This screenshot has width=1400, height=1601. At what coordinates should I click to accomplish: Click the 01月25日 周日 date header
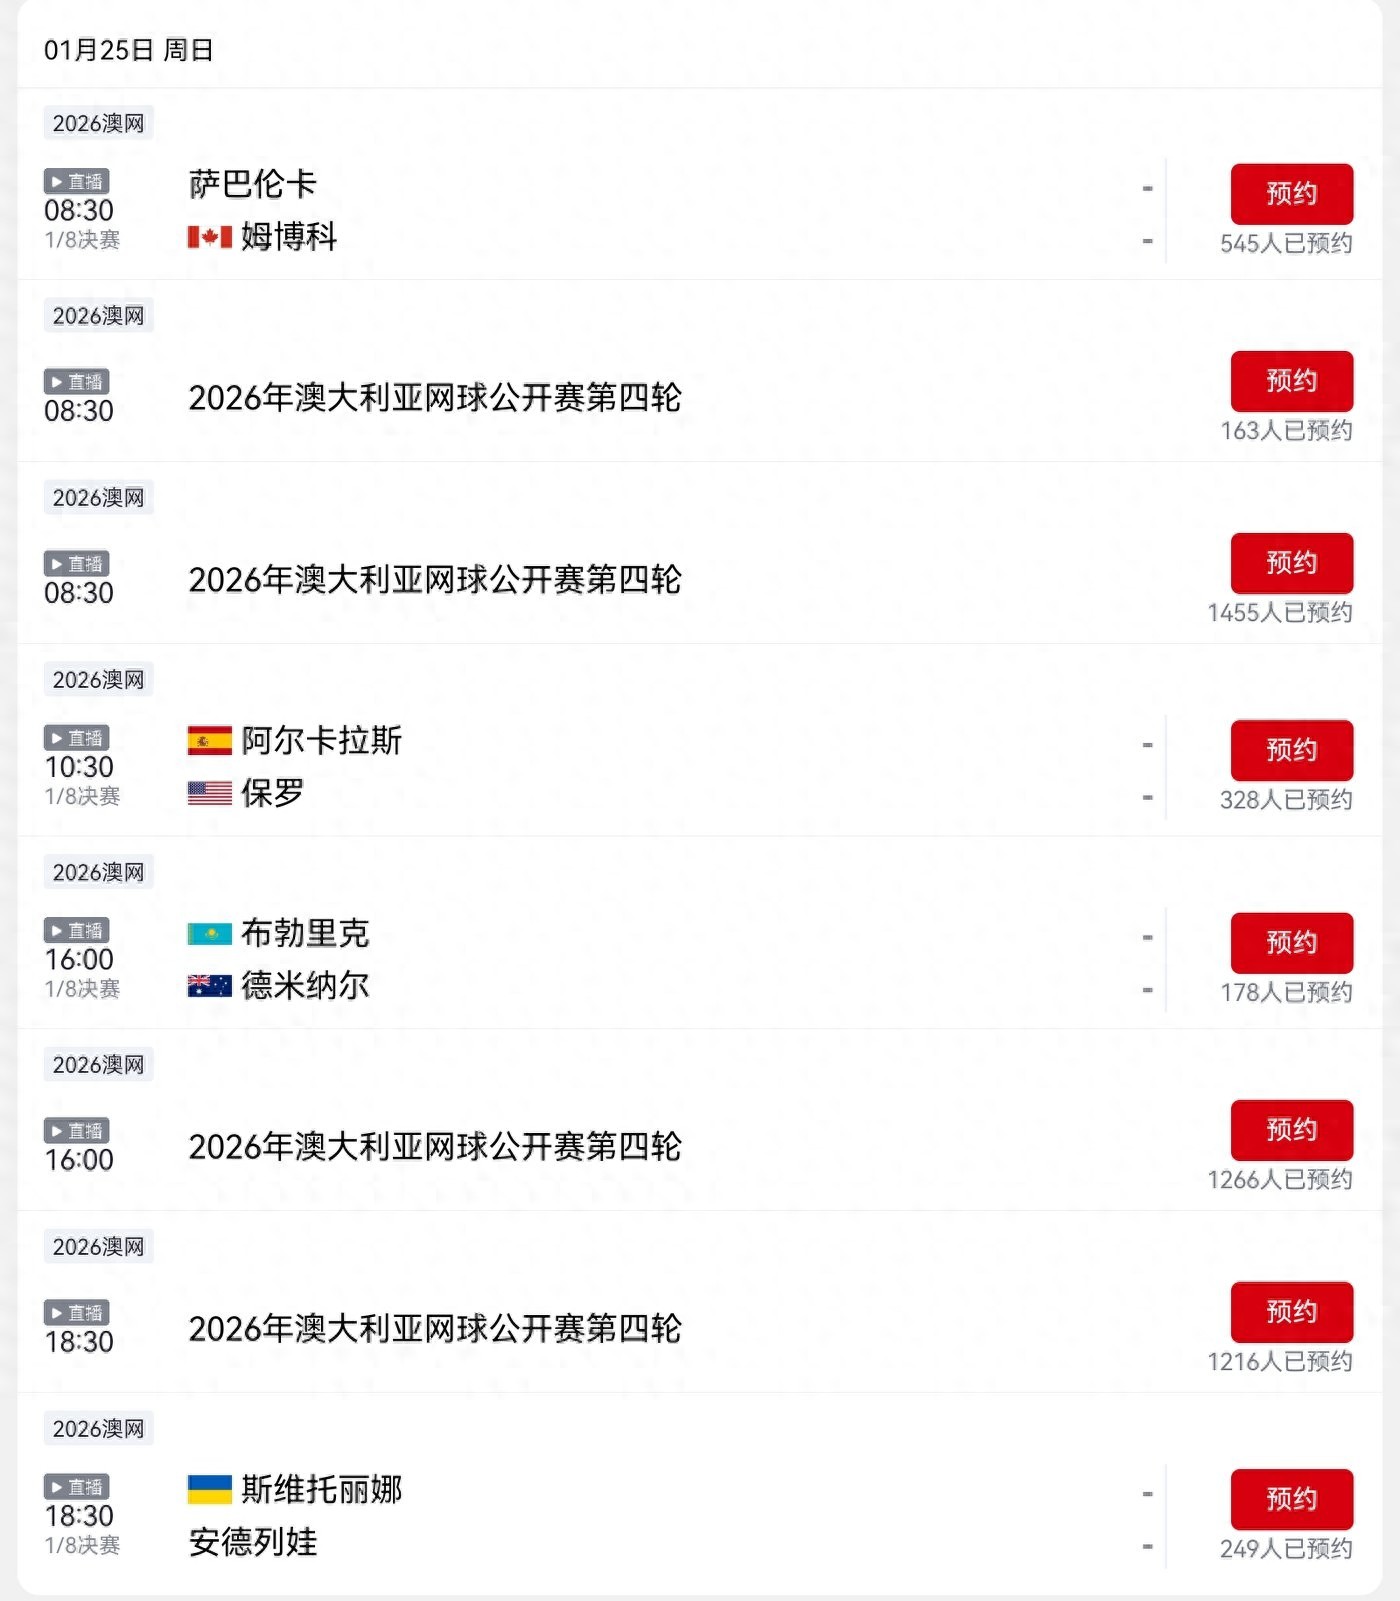pyautogui.click(x=128, y=50)
